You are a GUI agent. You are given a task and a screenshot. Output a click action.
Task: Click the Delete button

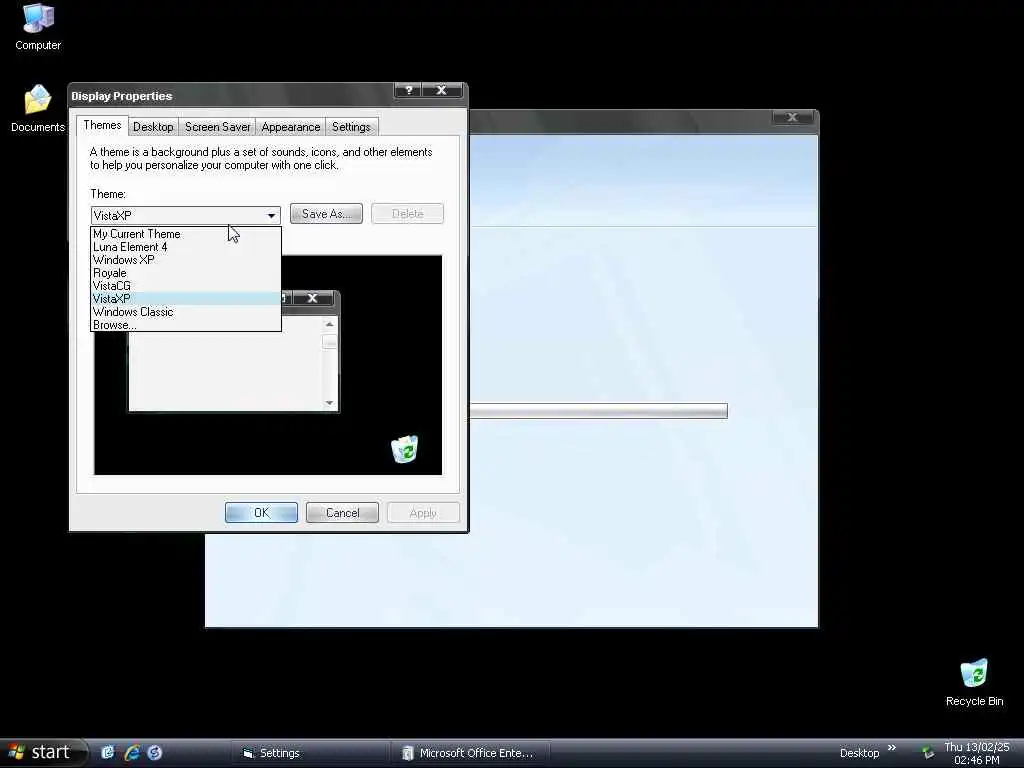(408, 214)
